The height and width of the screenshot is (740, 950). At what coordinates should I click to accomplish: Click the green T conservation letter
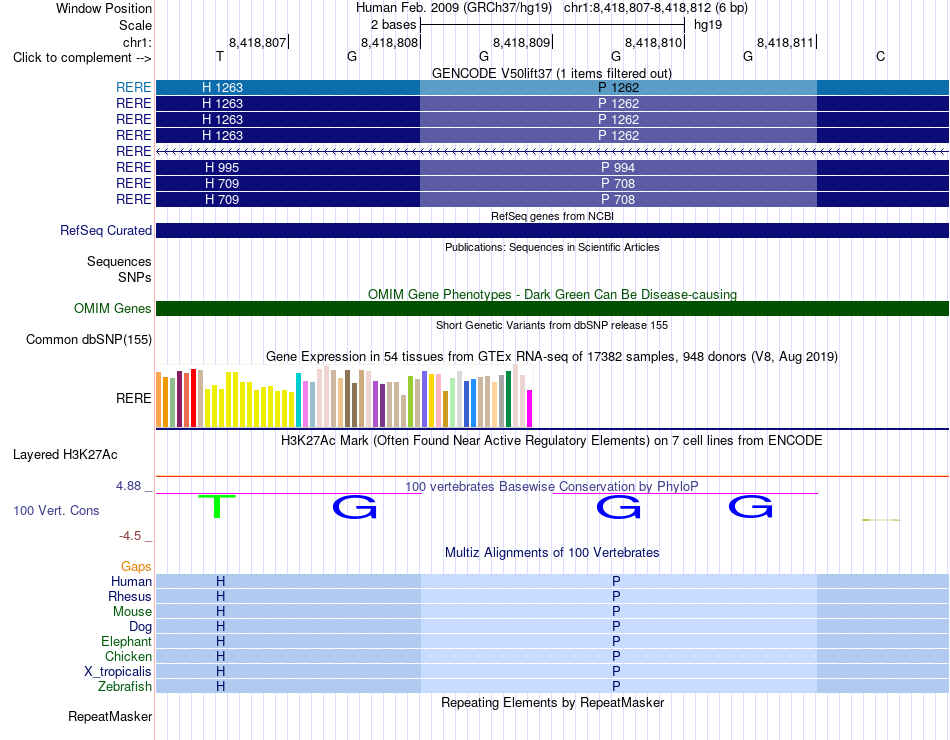click(216, 506)
